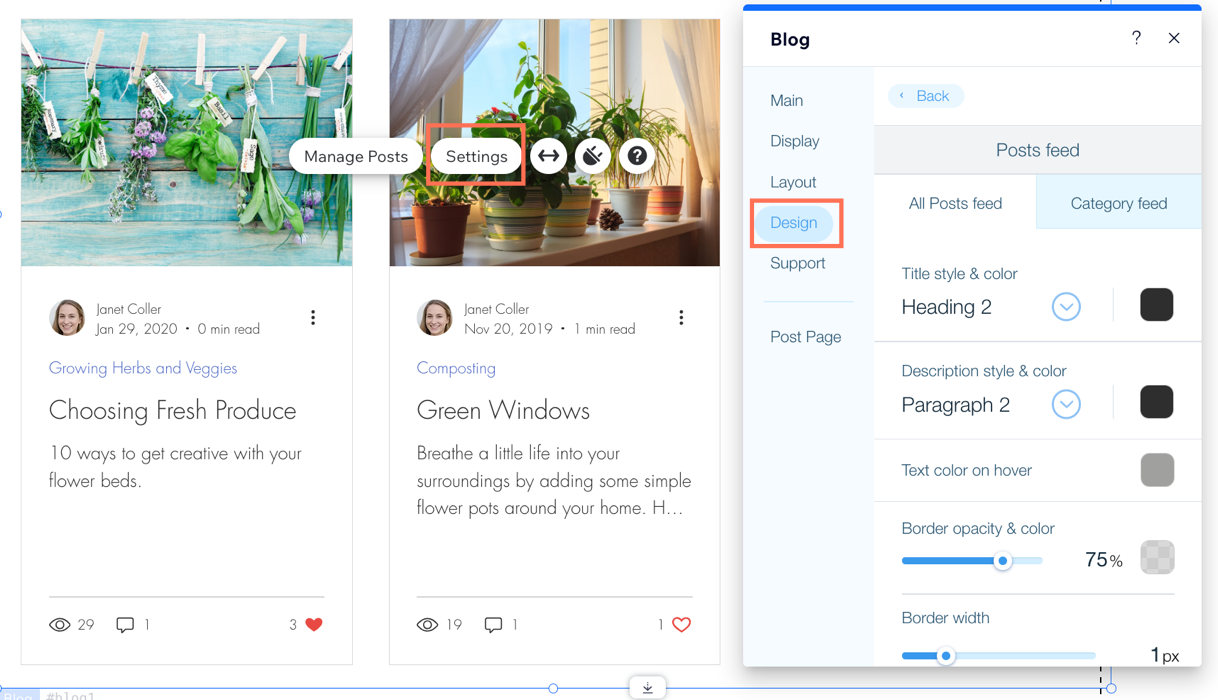1218x700 pixels.
Task: Open the Main tab in Blog panel
Action: point(787,100)
